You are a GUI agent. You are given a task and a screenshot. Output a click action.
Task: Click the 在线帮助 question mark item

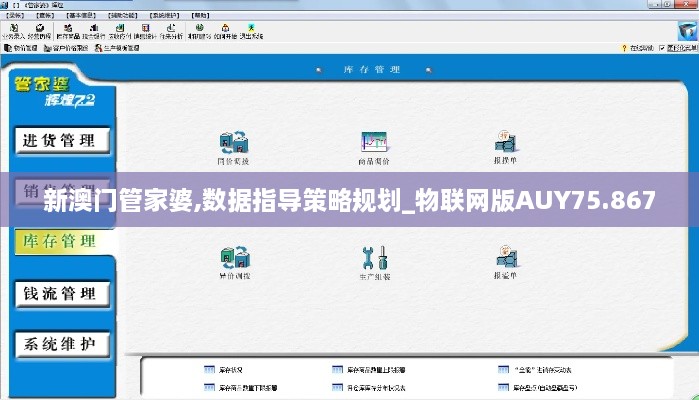click(x=637, y=48)
